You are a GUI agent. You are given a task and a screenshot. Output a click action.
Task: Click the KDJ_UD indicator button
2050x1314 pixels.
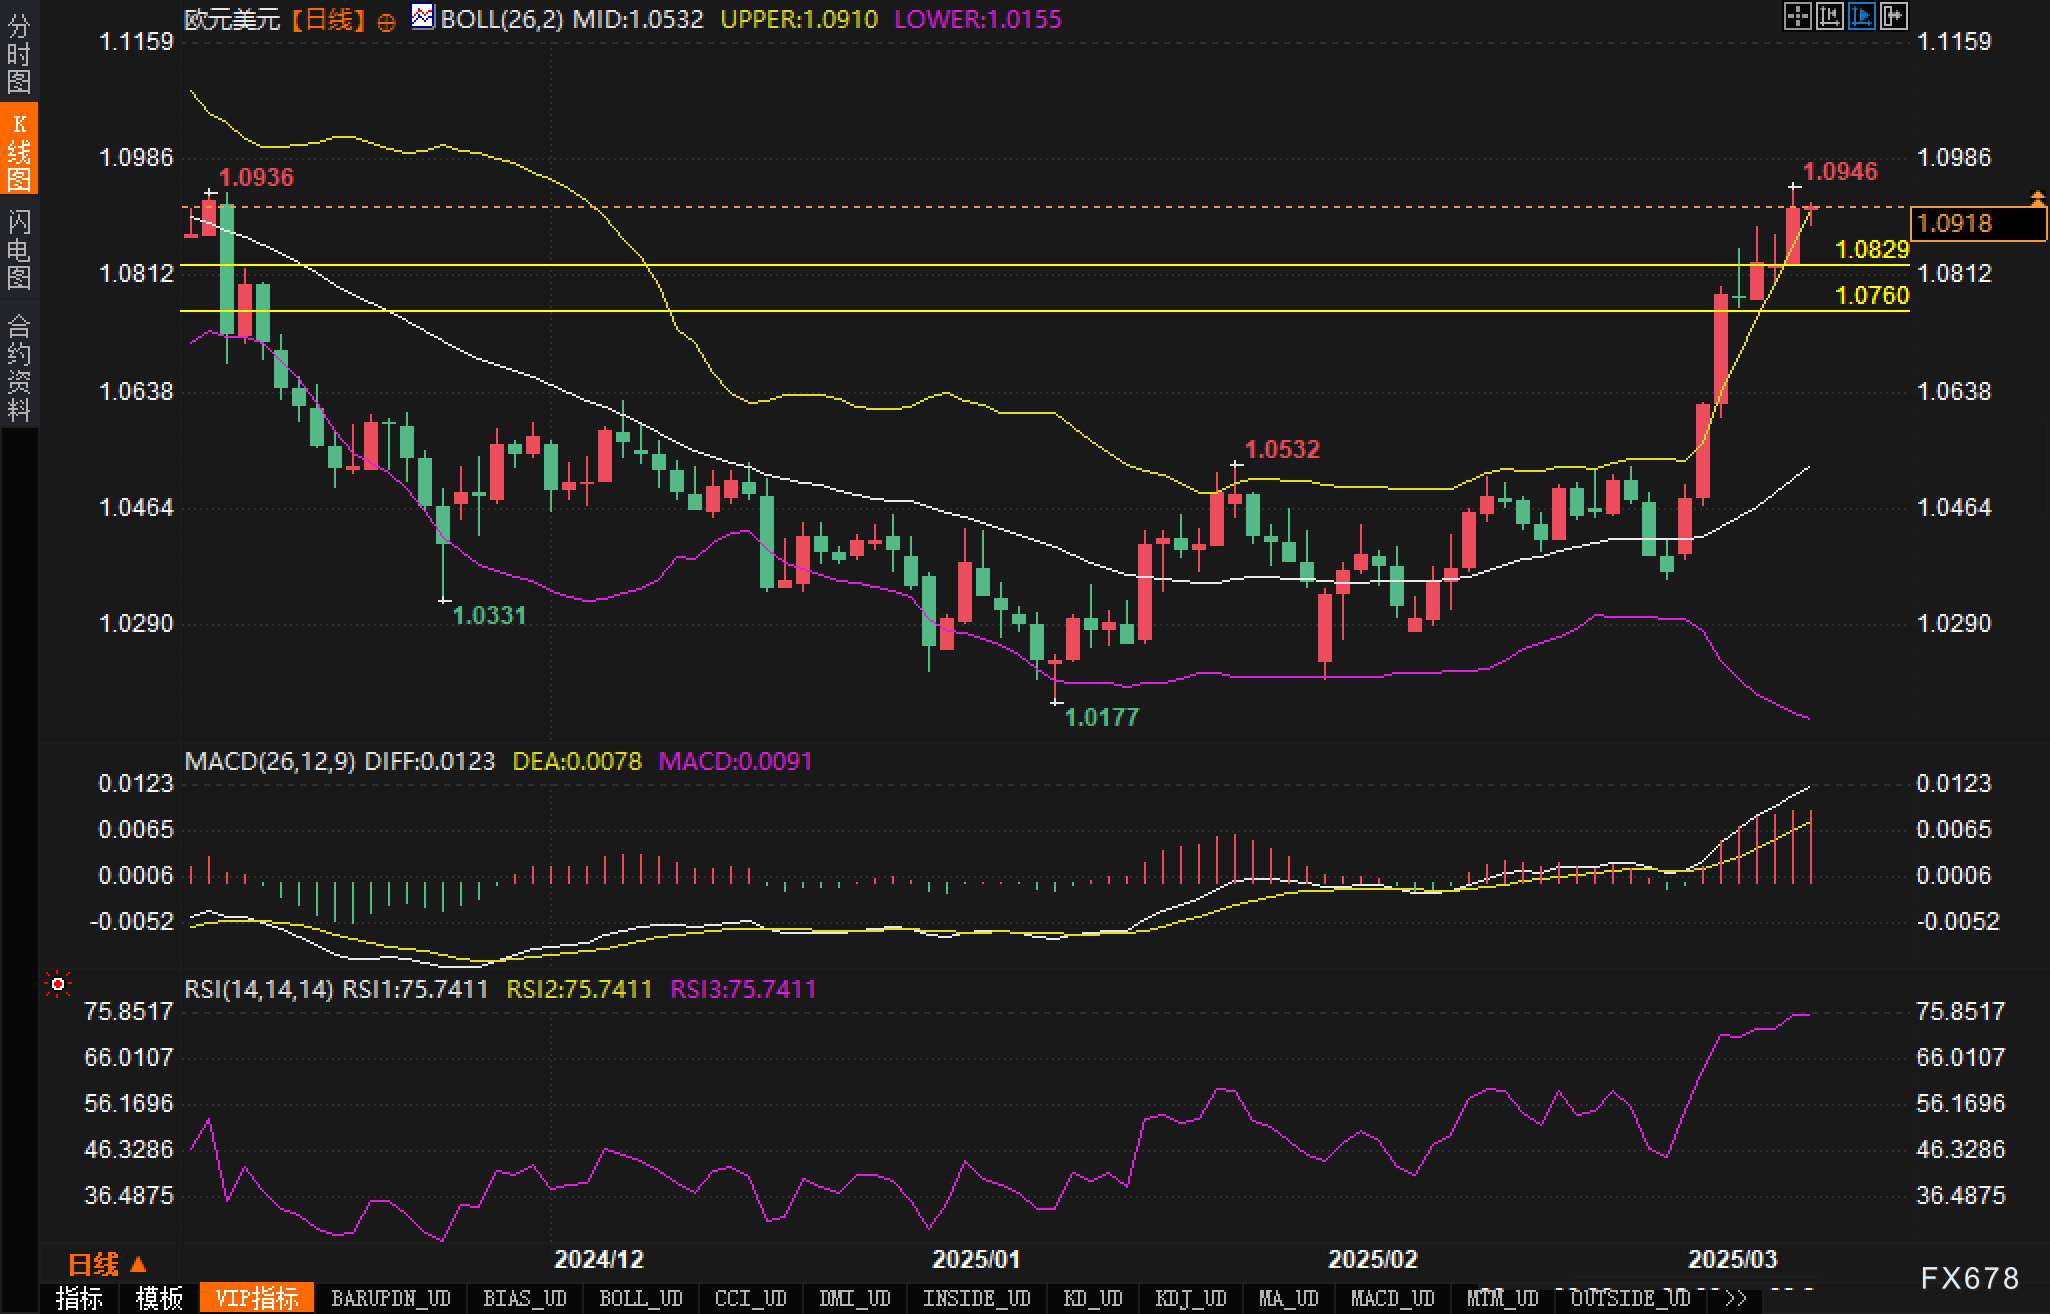click(1190, 1299)
